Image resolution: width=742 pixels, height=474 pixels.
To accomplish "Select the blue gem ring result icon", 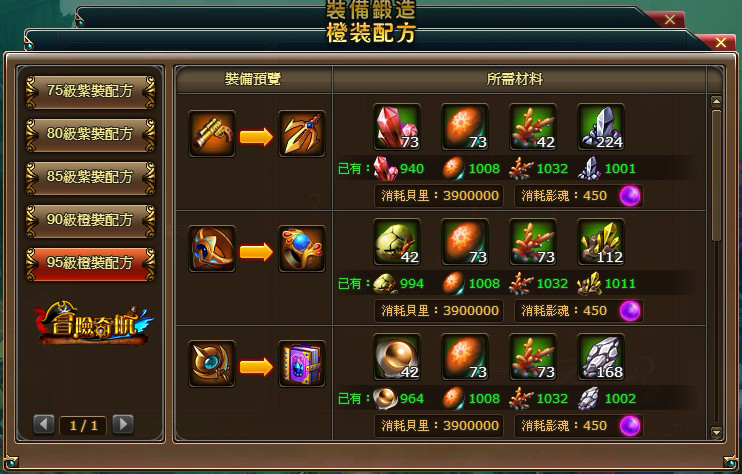I will tap(301, 249).
